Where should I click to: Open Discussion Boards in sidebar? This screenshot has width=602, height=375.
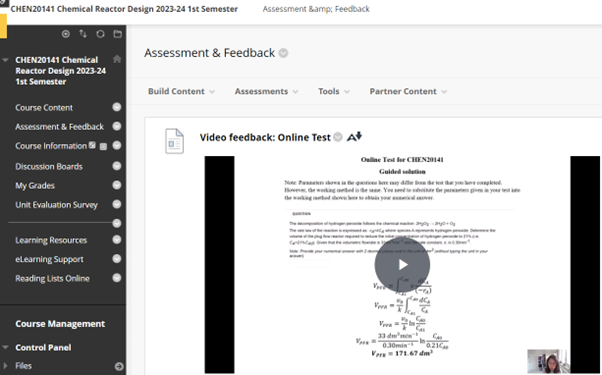[49, 167]
